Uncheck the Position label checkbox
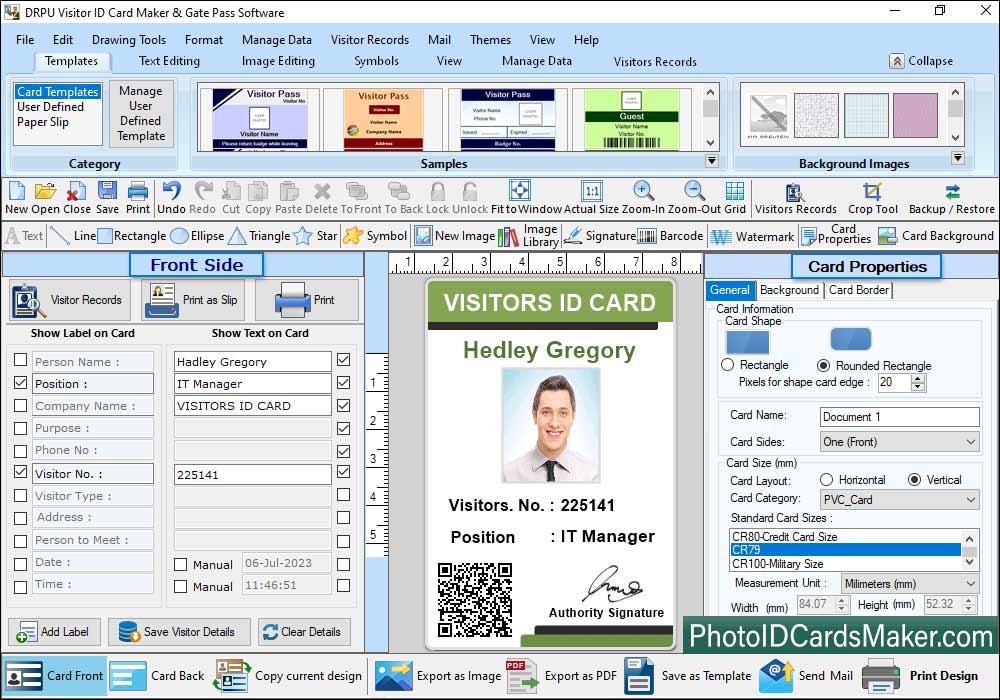 pyautogui.click(x=20, y=383)
